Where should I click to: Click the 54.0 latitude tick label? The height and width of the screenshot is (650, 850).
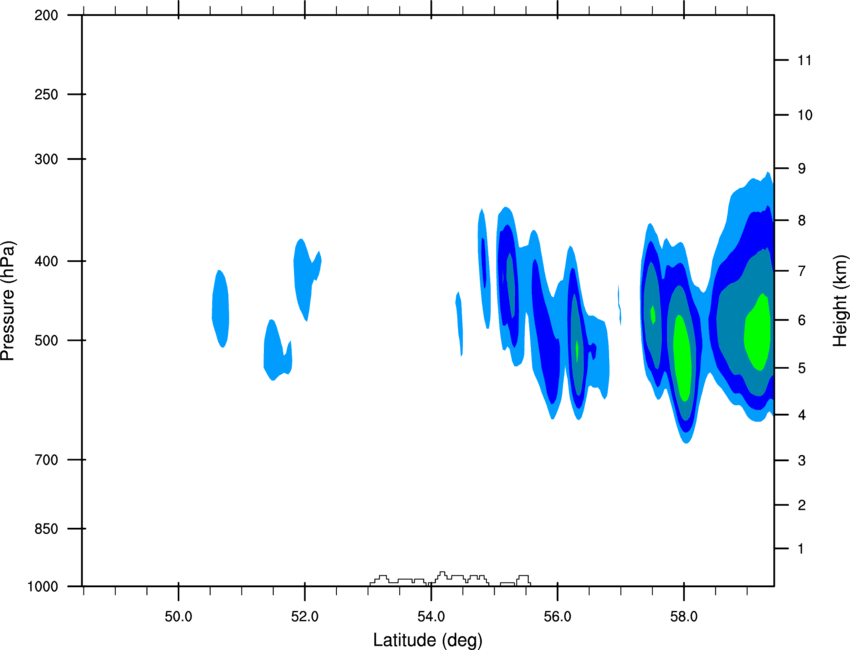(x=431, y=617)
